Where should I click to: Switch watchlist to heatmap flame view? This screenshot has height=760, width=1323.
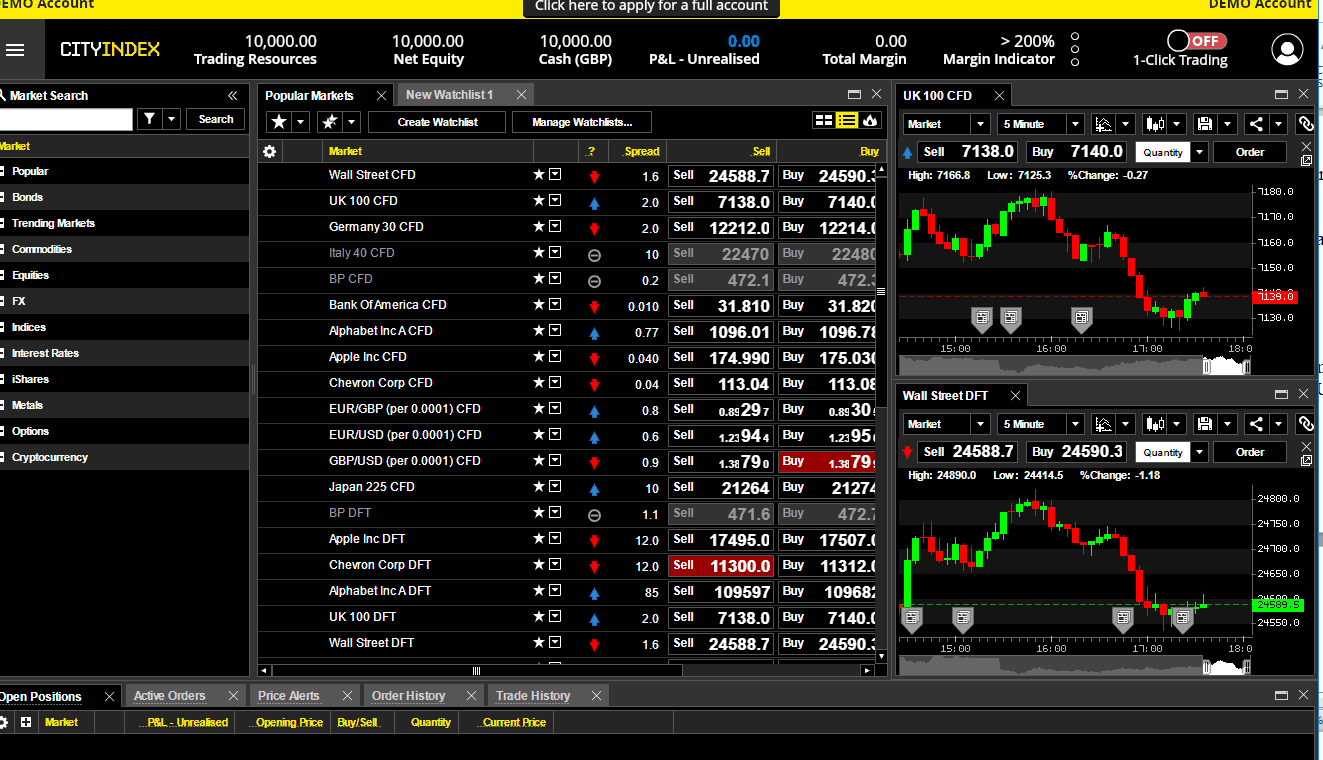coord(869,121)
